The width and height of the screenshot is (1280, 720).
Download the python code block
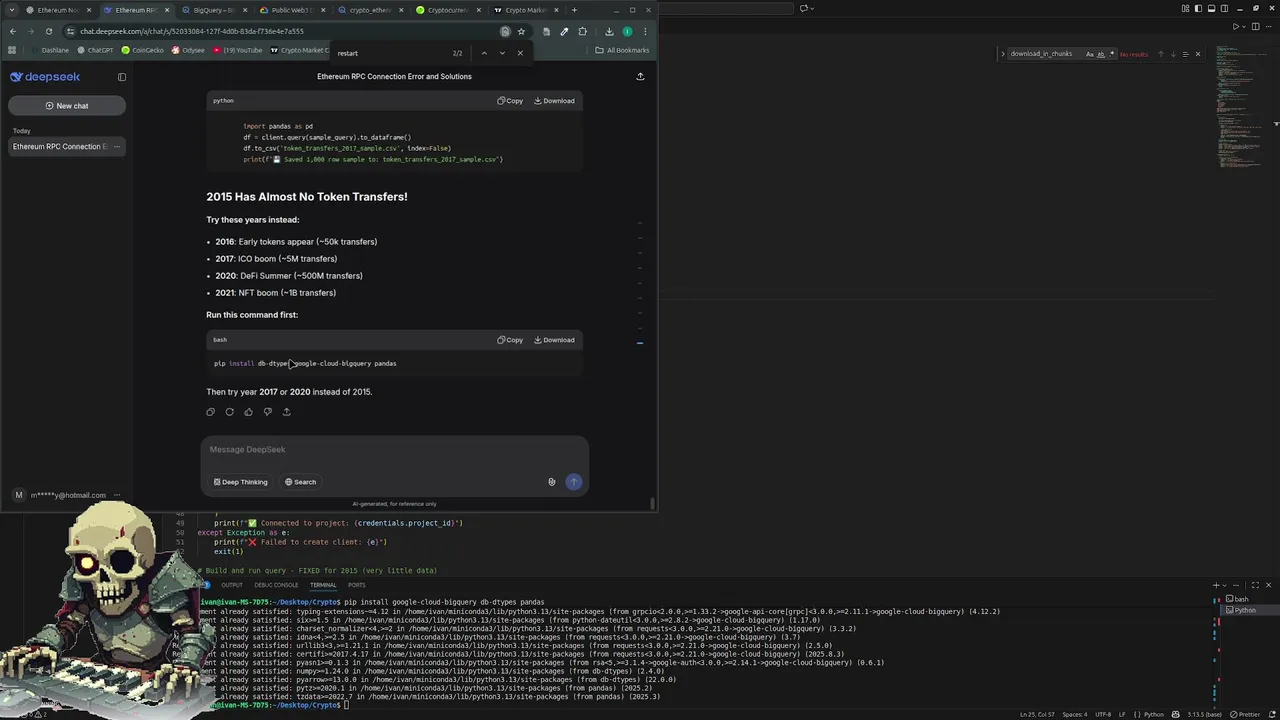point(554,101)
